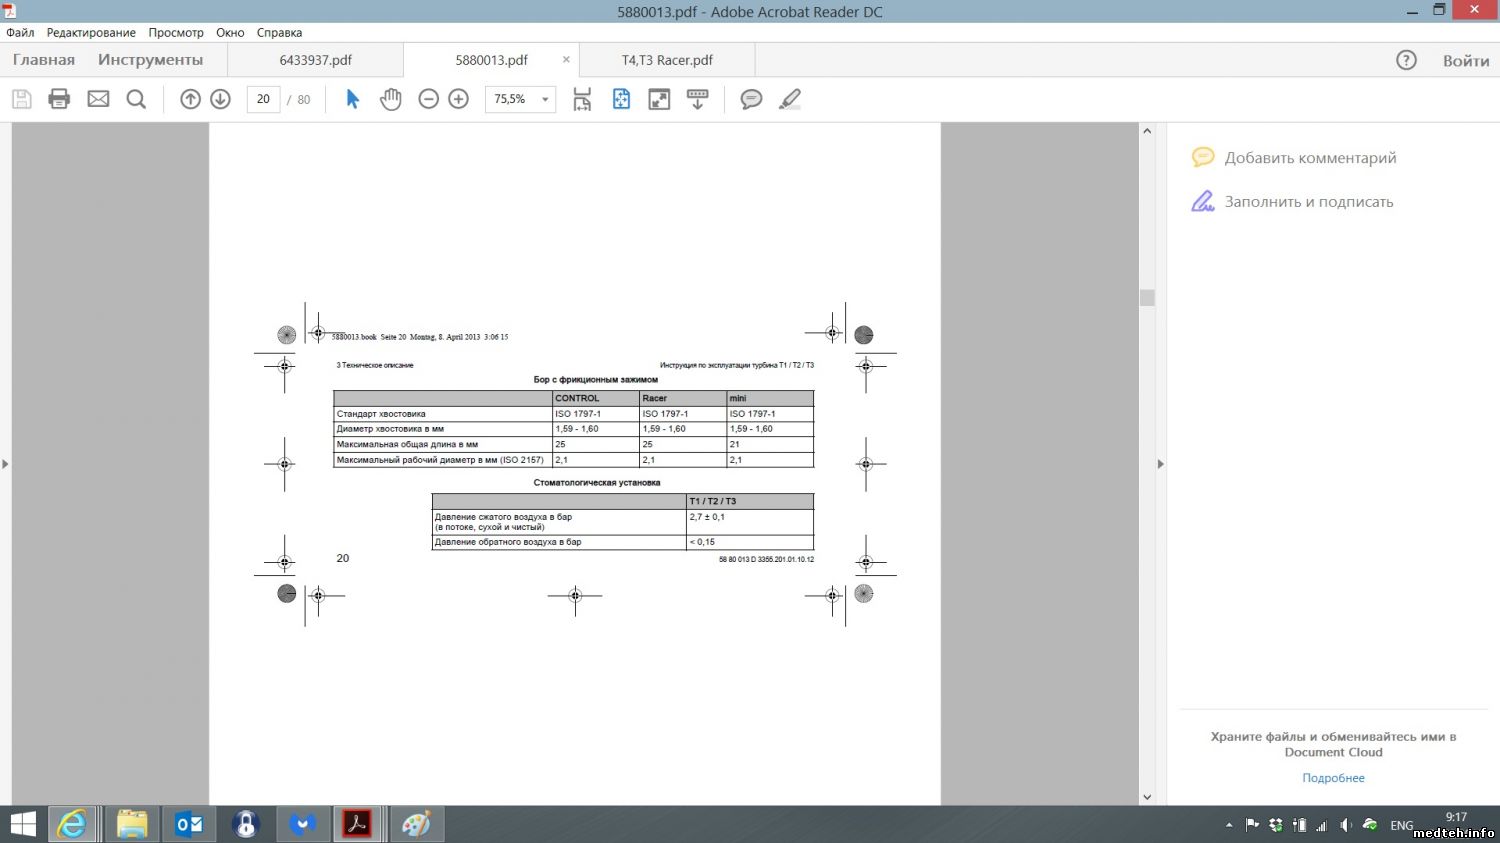
Task: Click the vertical scrollbar thumb
Action: point(1147,298)
